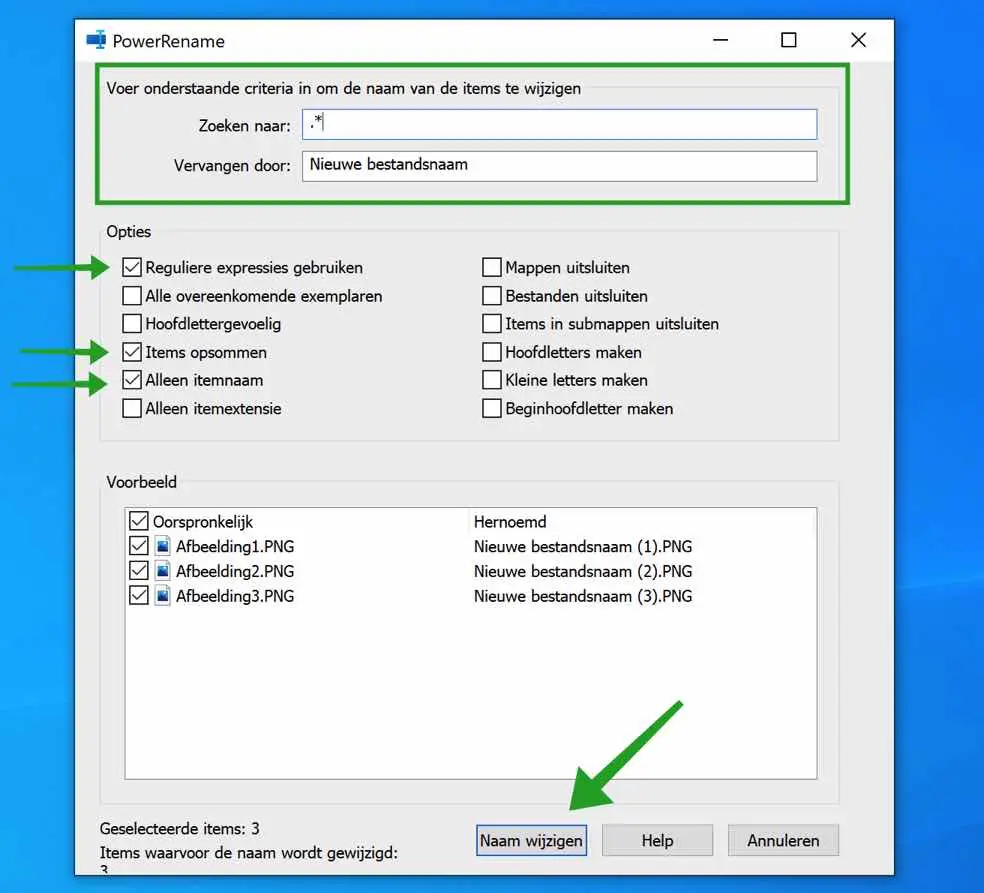Screen dimensions: 984x893
Task: Tick Kleine letters maken checkbox
Action: (x=492, y=380)
